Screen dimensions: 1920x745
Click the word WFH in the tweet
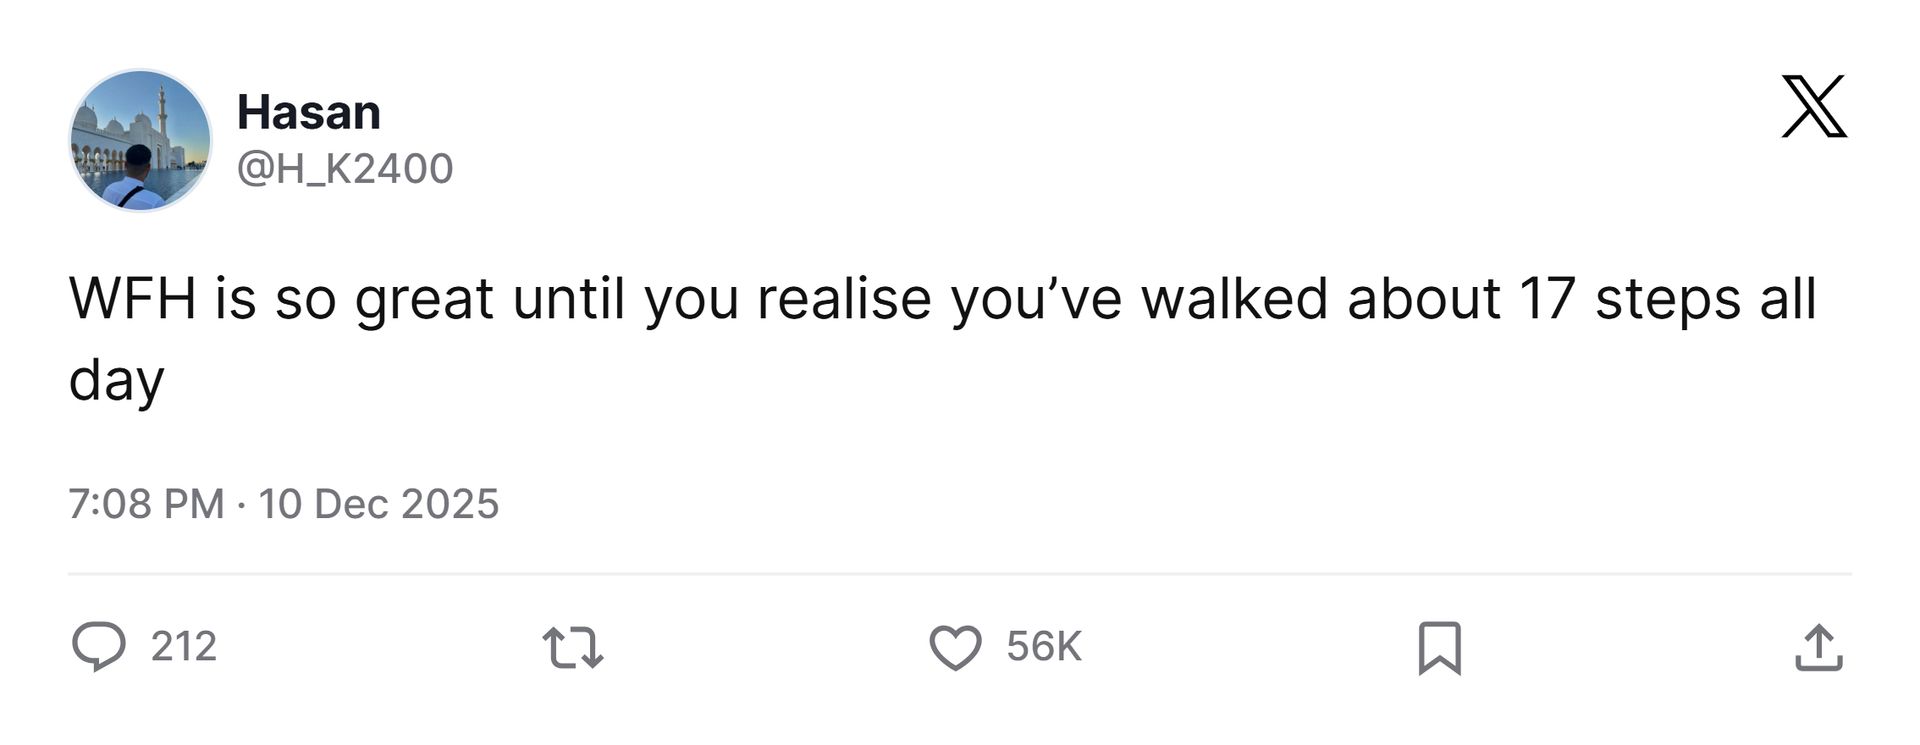[132, 298]
